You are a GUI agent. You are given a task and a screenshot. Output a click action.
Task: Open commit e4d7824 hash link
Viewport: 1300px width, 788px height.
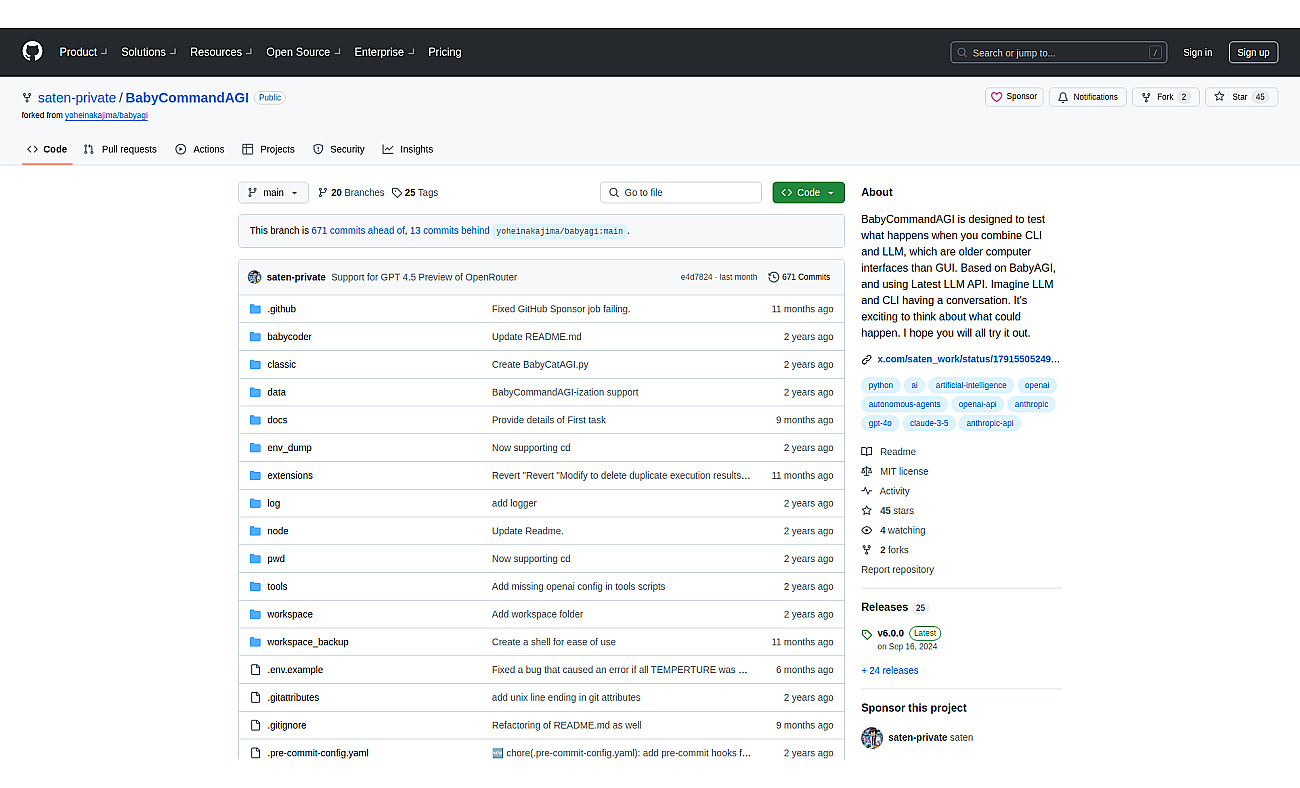tap(696, 277)
